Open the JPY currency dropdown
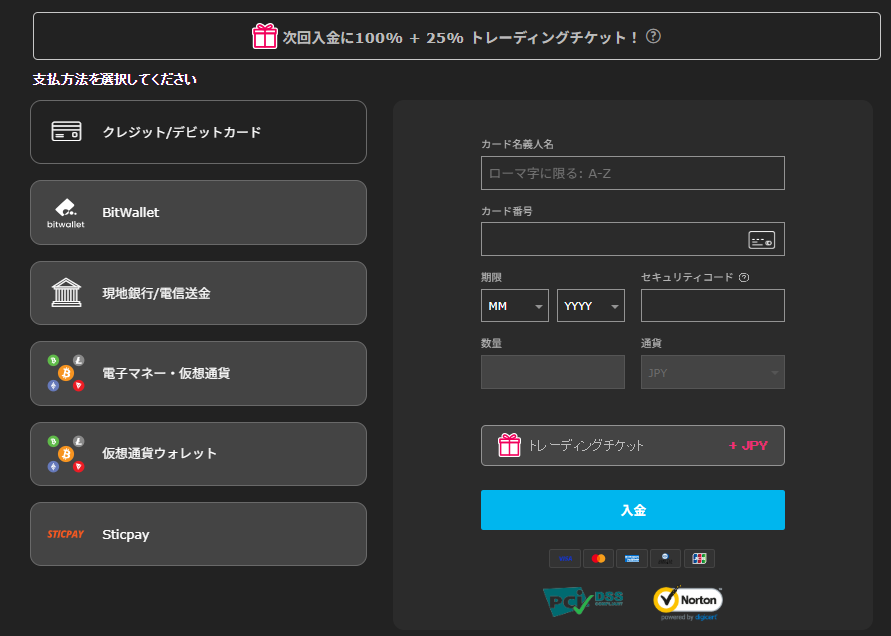 point(712,373)
